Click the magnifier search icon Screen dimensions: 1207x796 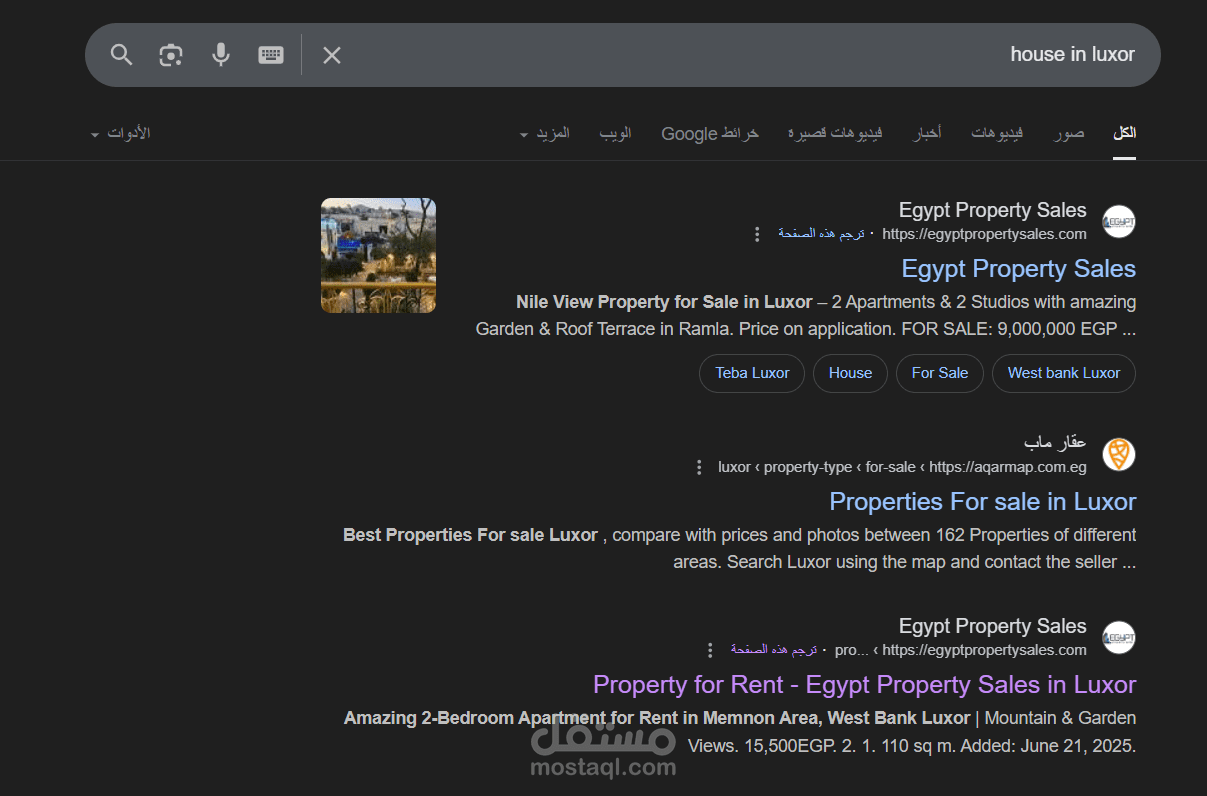121,55
